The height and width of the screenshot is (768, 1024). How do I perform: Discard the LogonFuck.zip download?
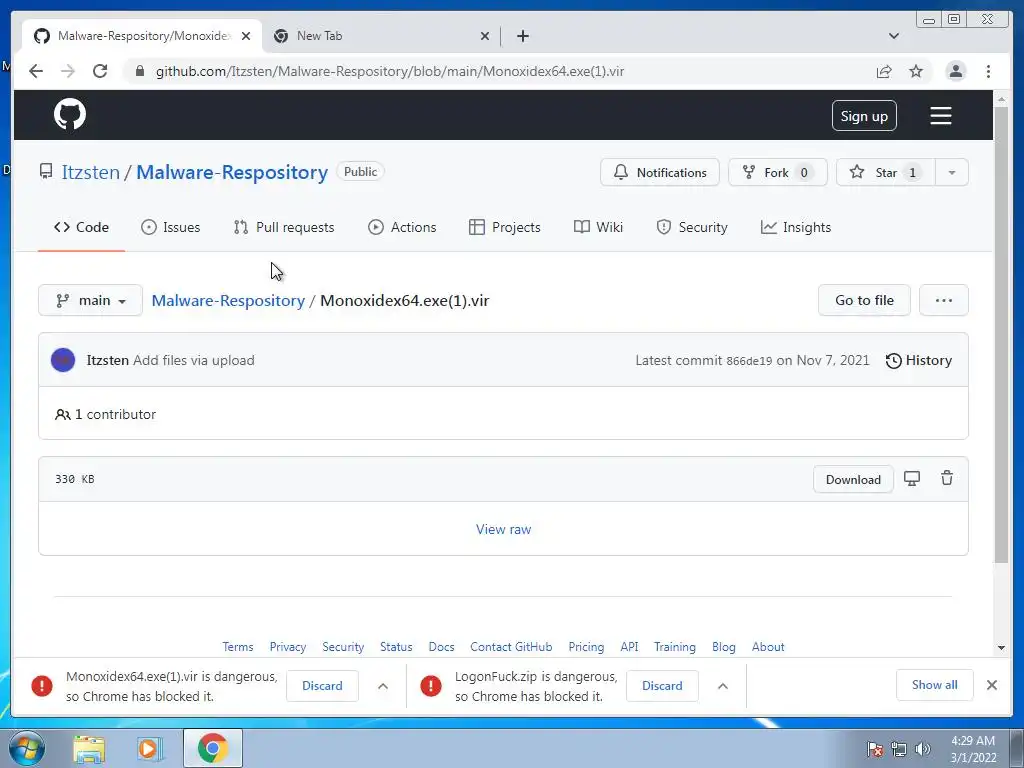click(x=662, y=686)
